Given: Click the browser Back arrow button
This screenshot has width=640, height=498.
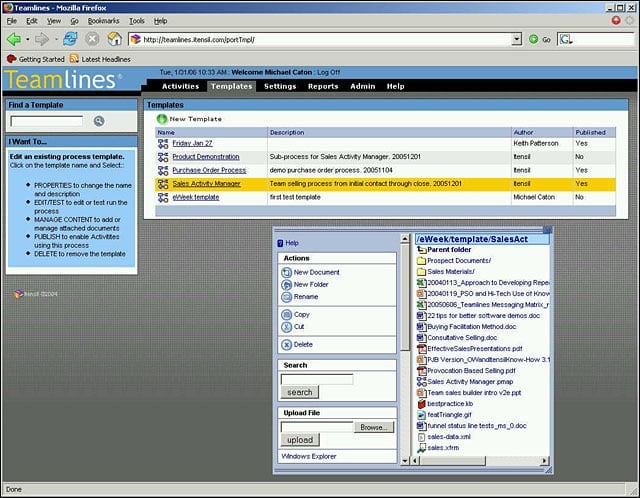Looking at the screenshot, I should point(14,39).
